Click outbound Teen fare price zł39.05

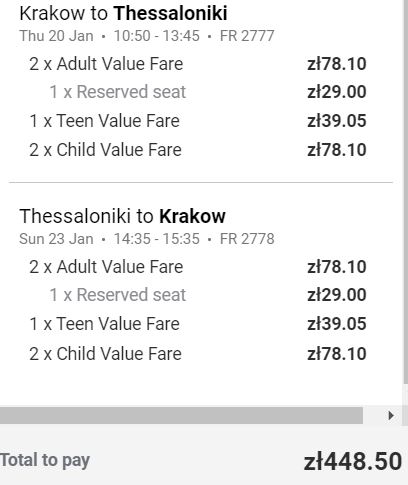[x=337, y=121]
